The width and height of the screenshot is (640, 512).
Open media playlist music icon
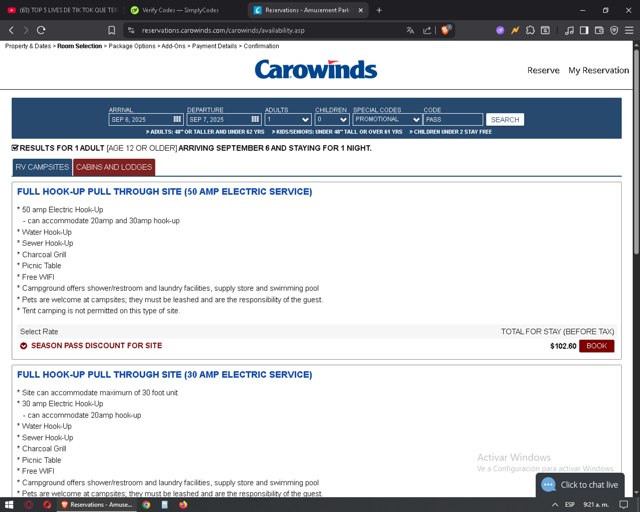569,30
